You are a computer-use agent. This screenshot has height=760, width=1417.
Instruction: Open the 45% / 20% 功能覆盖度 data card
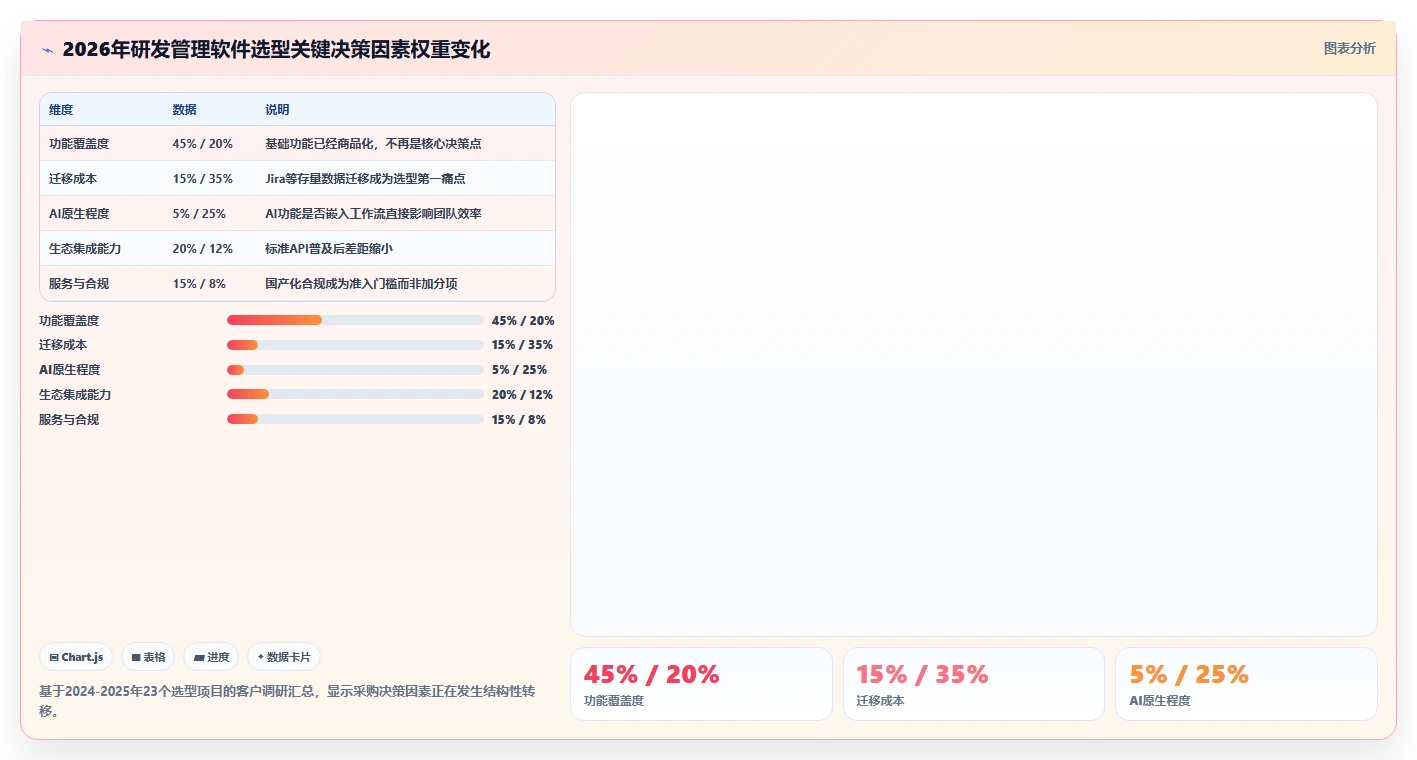701,684
